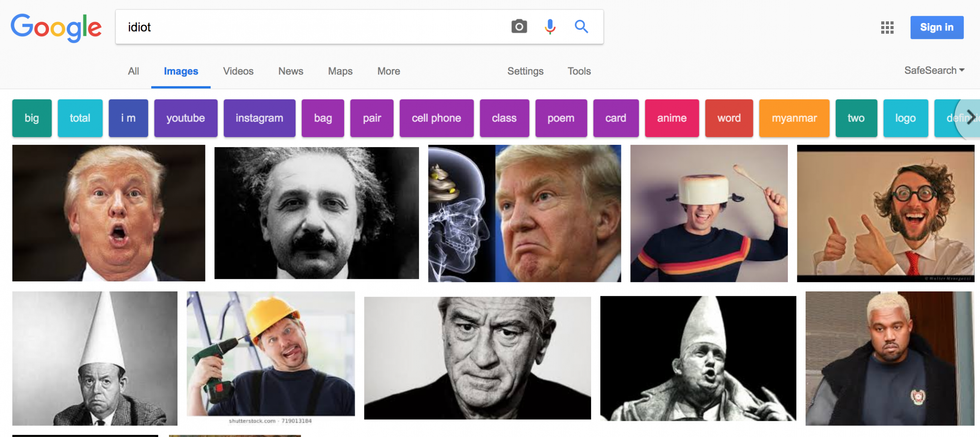Click the Sign in button

pyautogui.click(x=937, y=28)
